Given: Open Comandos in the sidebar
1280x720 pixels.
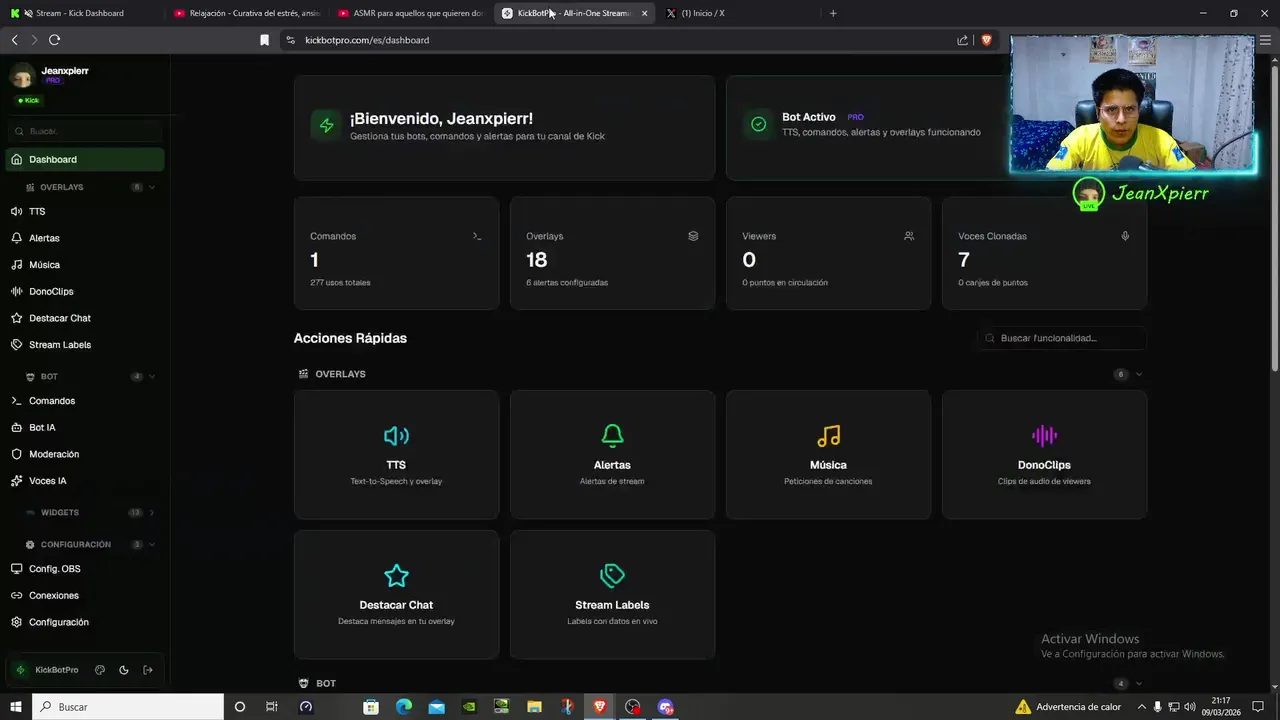Looking at the screenshot, I should [85, 401].
